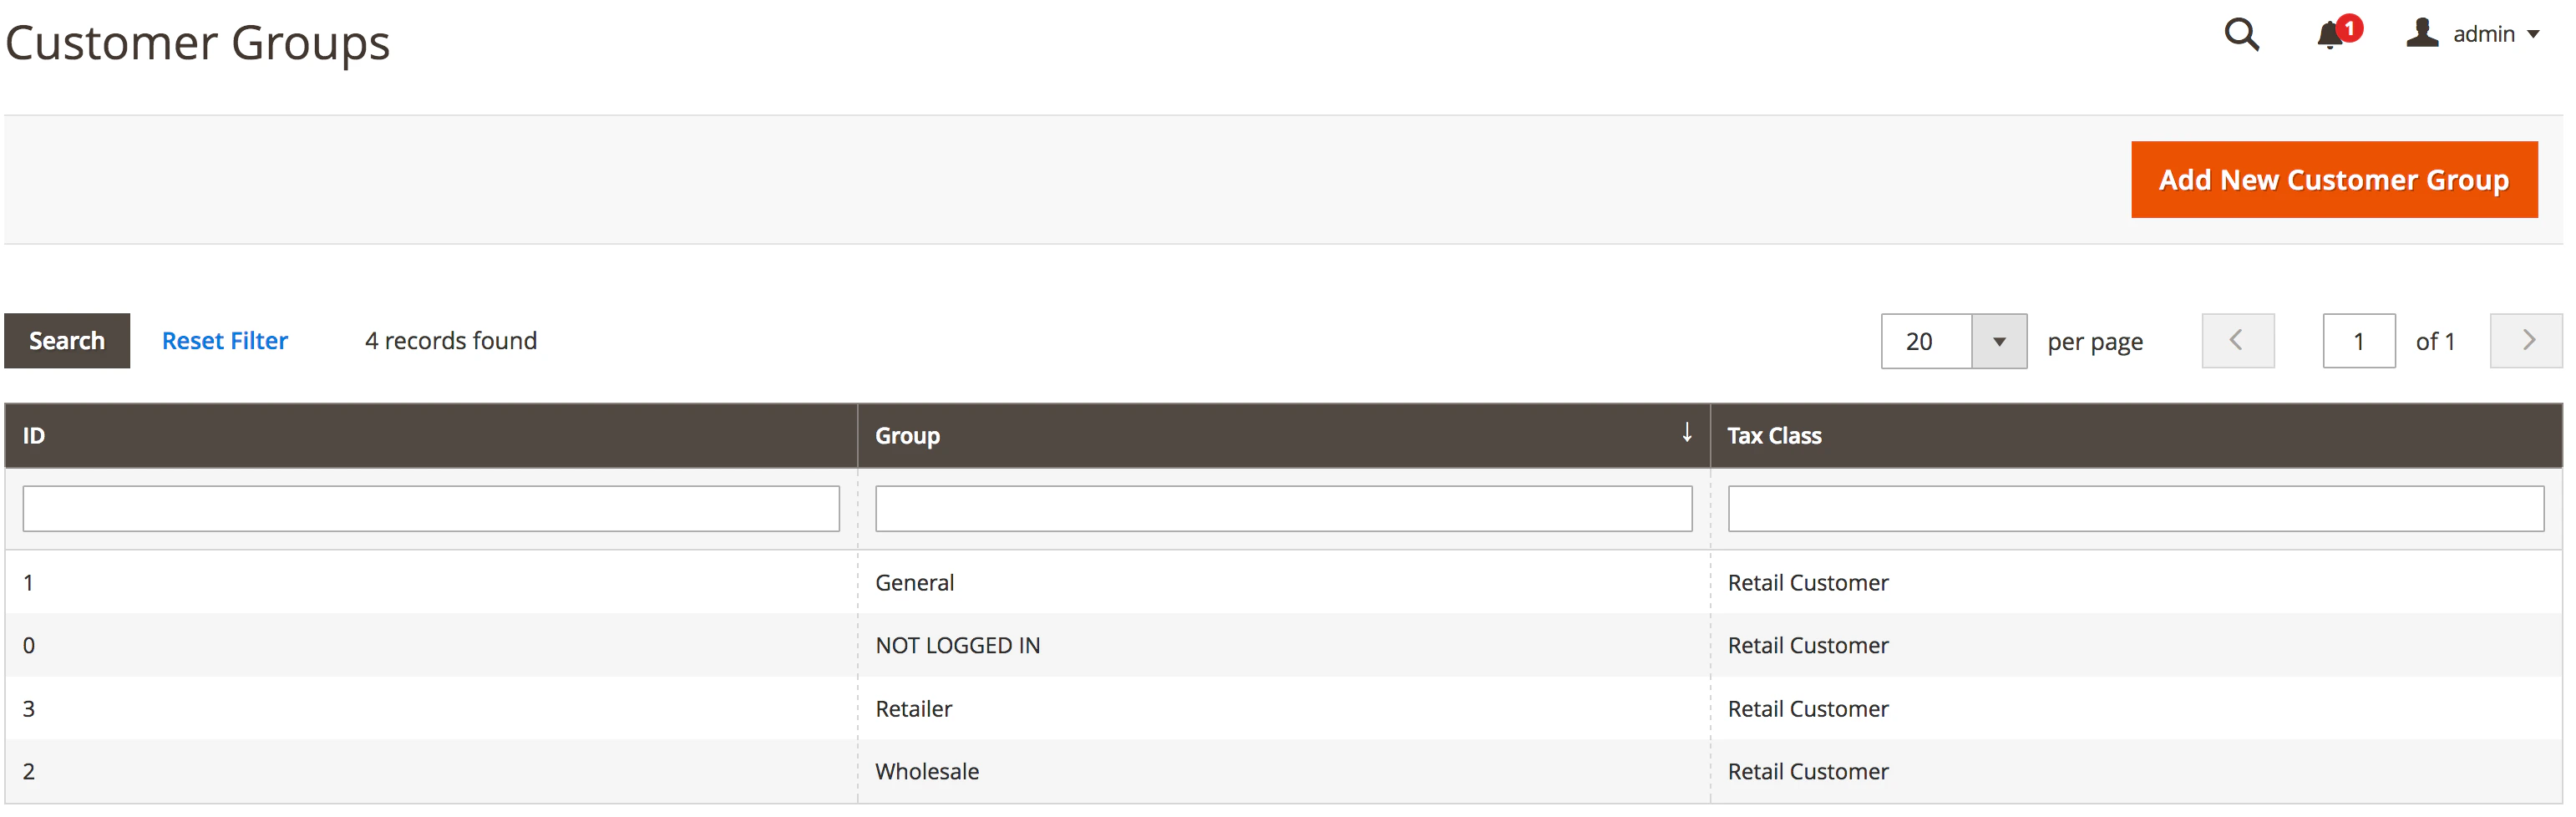This screenshot has height=817, width=2576.
Task: Sort the grid by ID column
Action: click(33, 435)
